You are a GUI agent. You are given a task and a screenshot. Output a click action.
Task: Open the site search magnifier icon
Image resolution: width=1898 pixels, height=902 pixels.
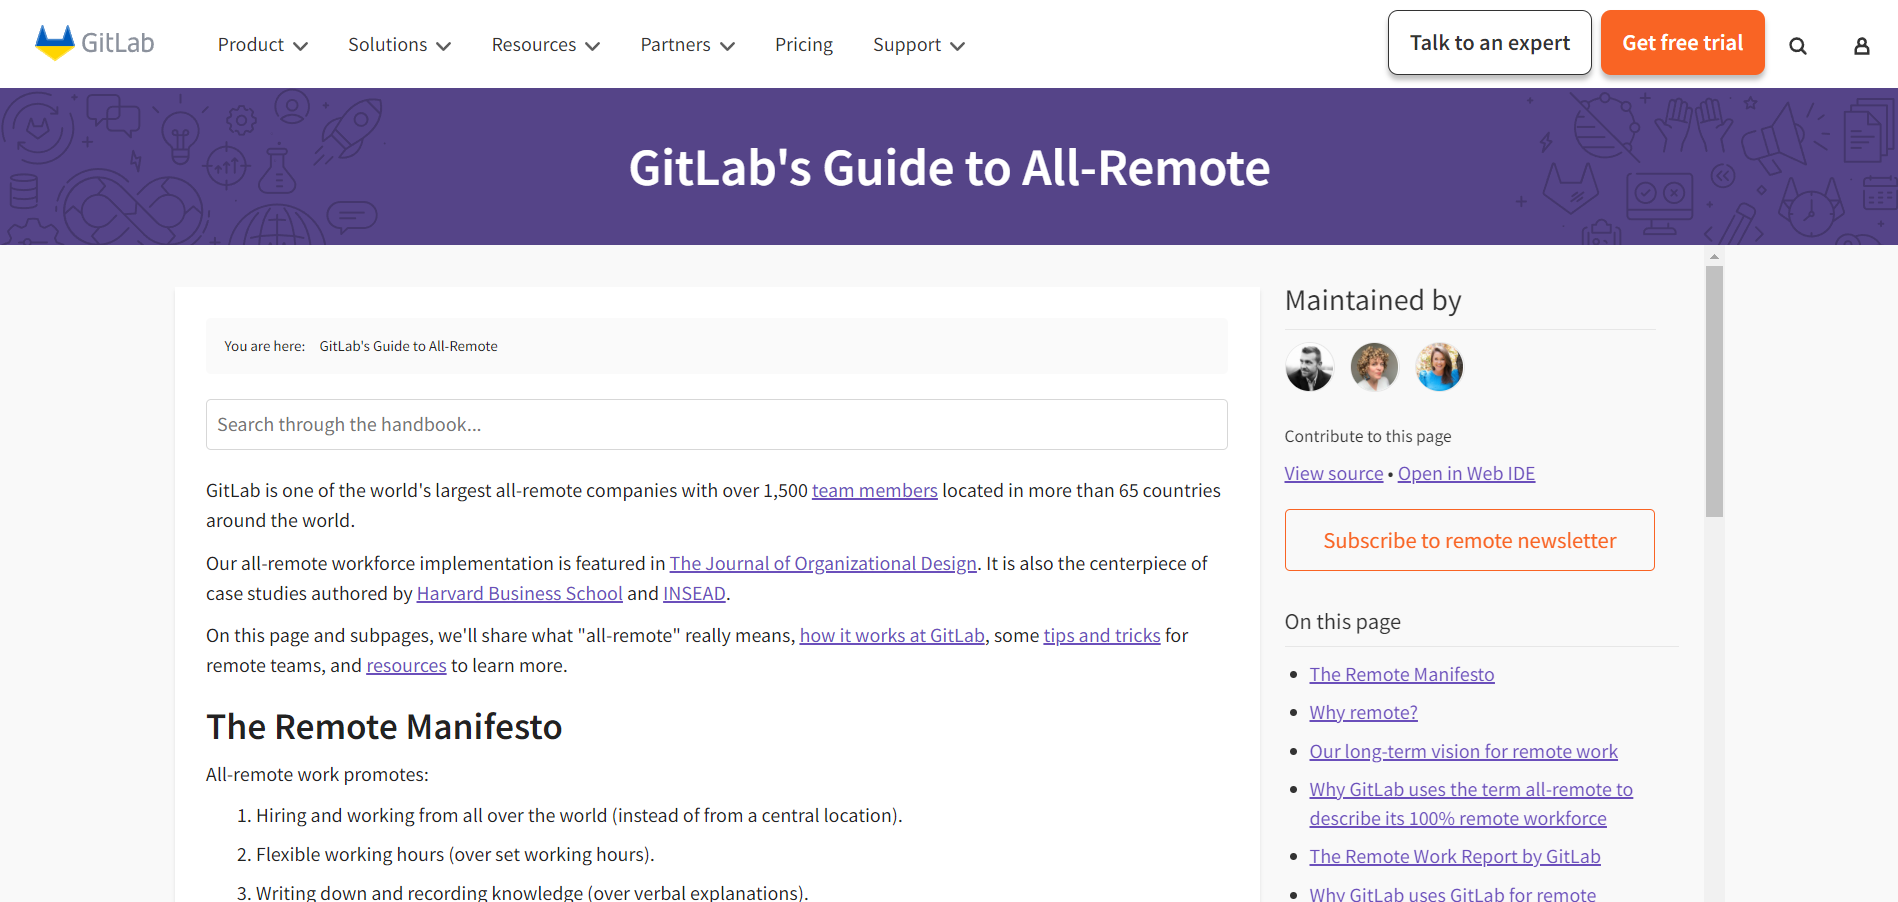point(1797,46)
